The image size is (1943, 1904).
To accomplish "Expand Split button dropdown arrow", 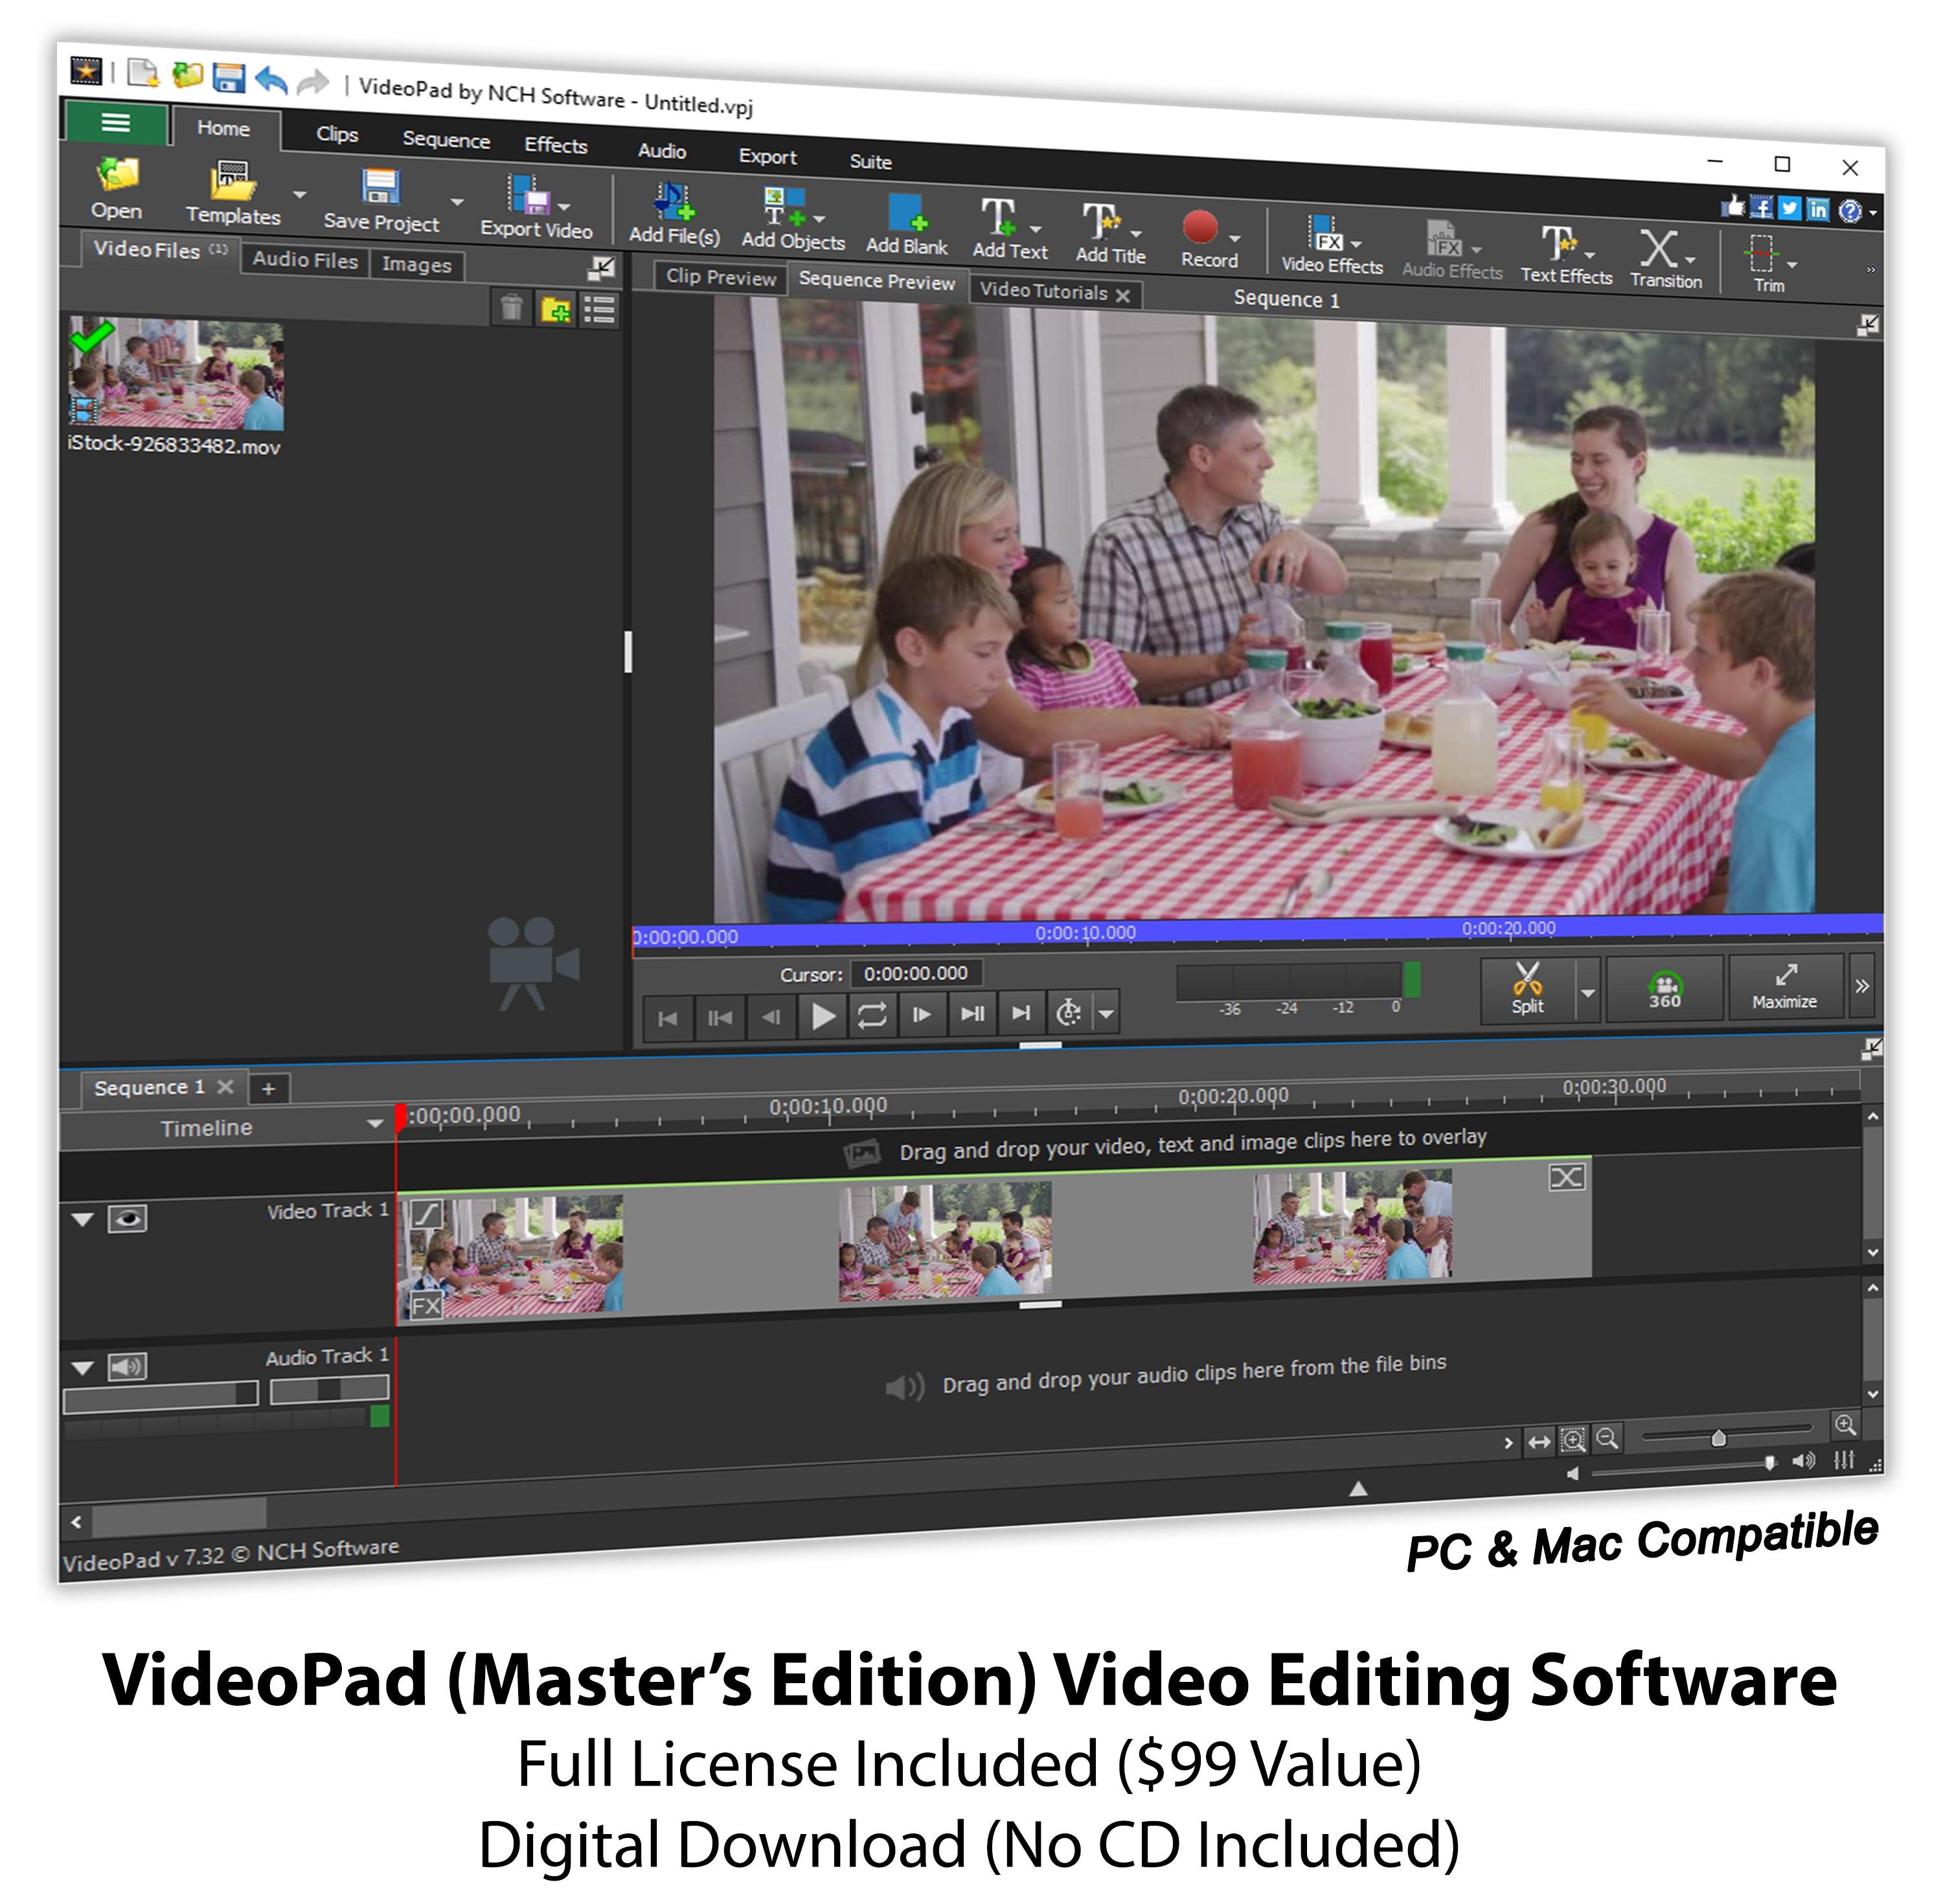I will coord(1588,993).
